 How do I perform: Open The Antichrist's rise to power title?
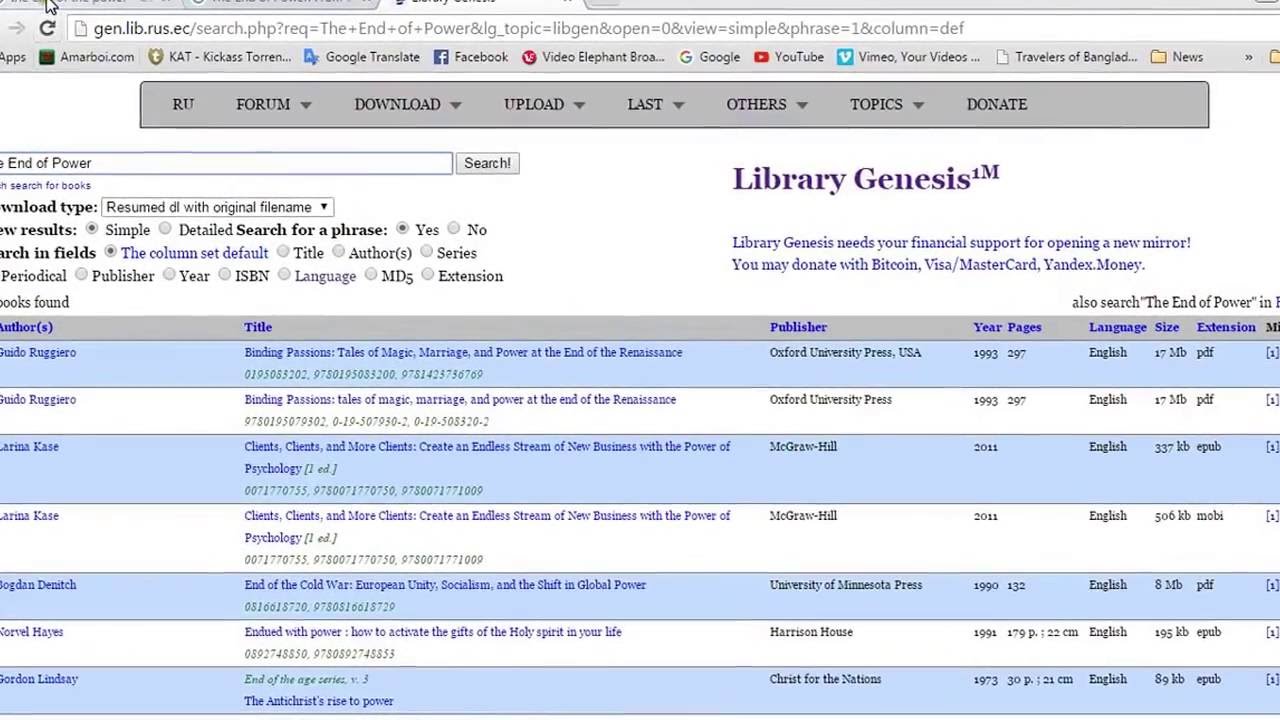[319, 701]
